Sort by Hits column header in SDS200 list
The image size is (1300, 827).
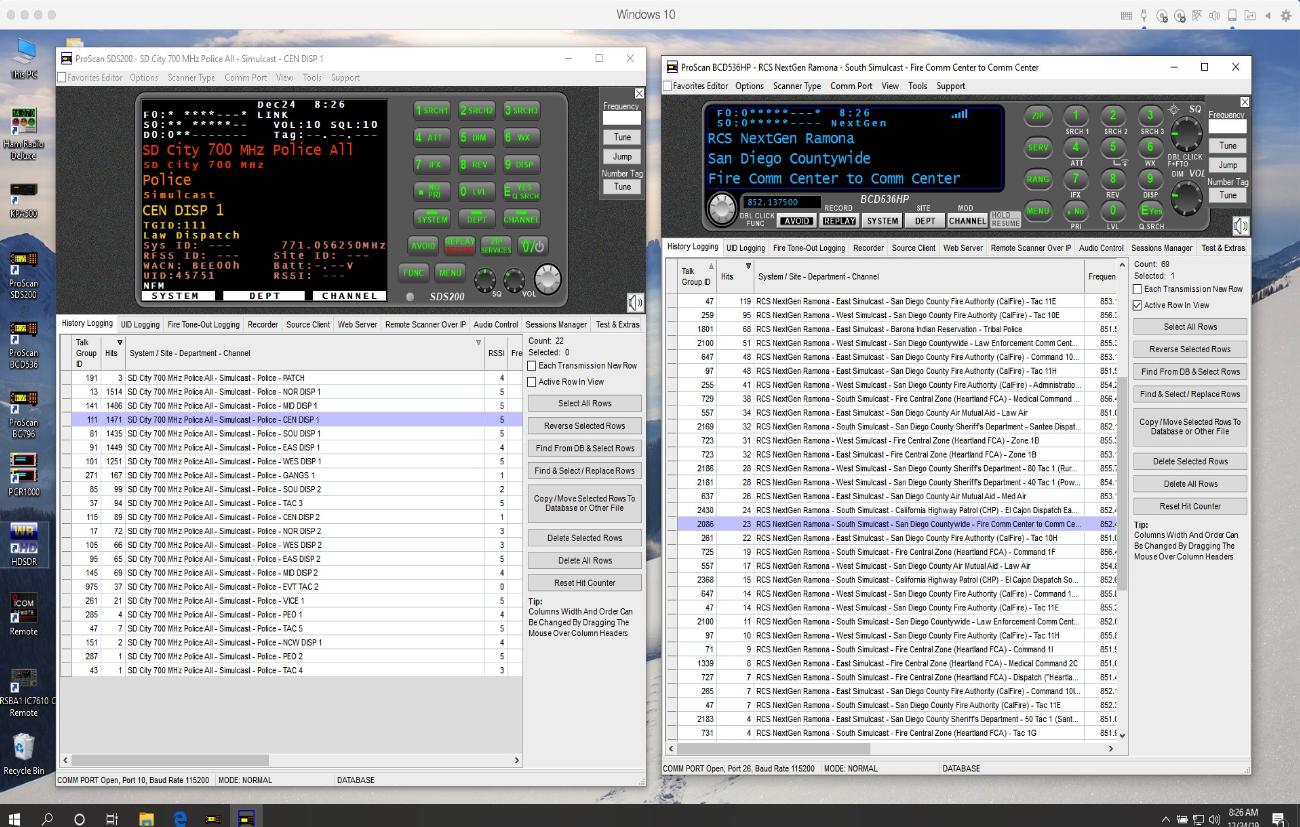click(112, 352)
